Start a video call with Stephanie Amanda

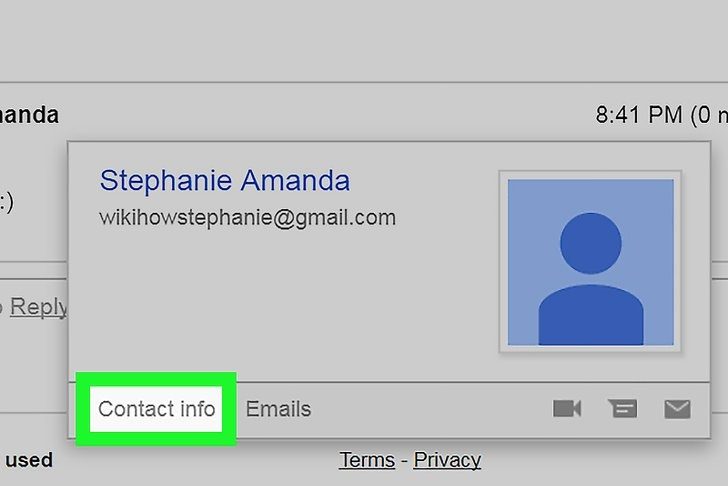pyautogui.click(x=567, y=409)
